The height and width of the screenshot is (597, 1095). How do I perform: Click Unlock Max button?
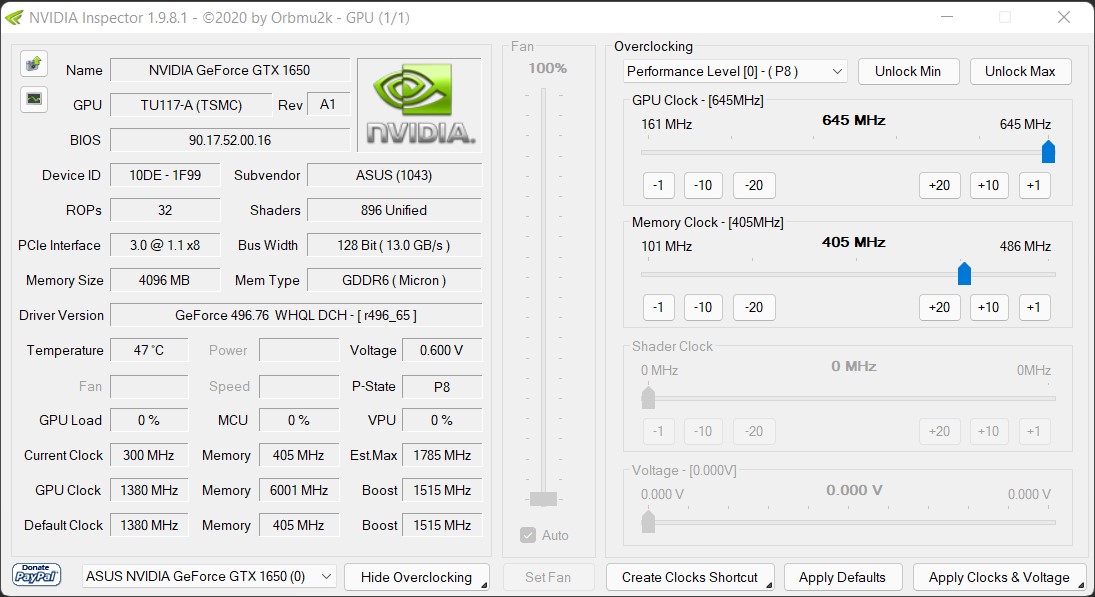tap(1020, 71)
